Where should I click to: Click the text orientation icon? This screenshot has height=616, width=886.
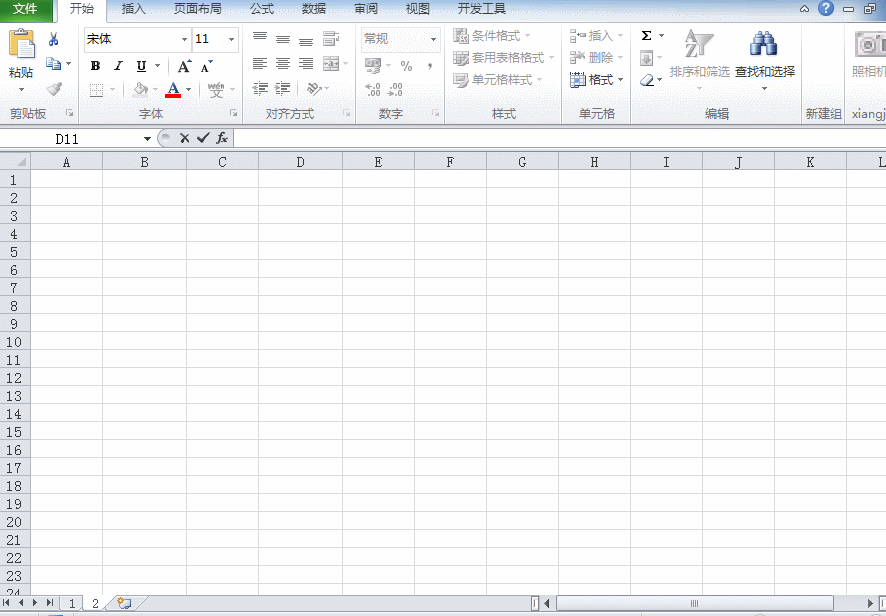[x=314, y=89]
